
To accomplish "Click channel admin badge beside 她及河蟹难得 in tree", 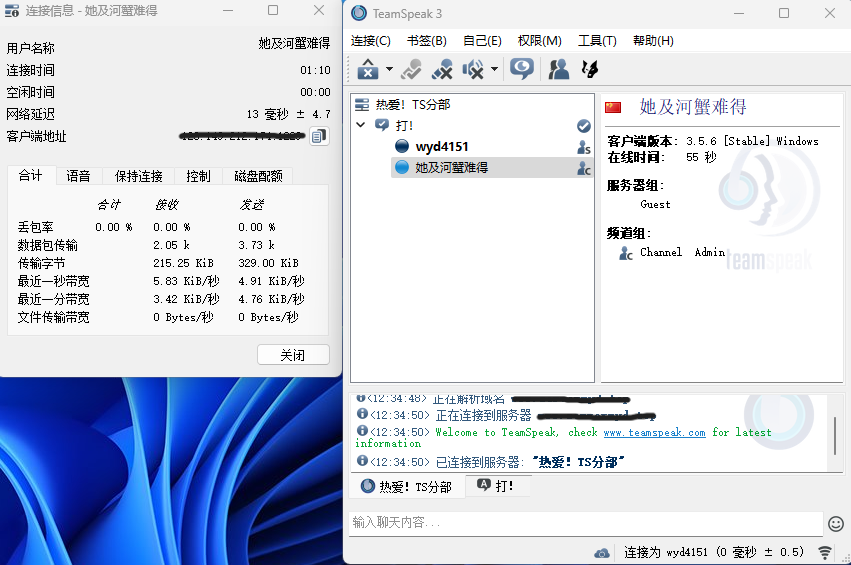I will pyautogui.click(x=583, y=168).
